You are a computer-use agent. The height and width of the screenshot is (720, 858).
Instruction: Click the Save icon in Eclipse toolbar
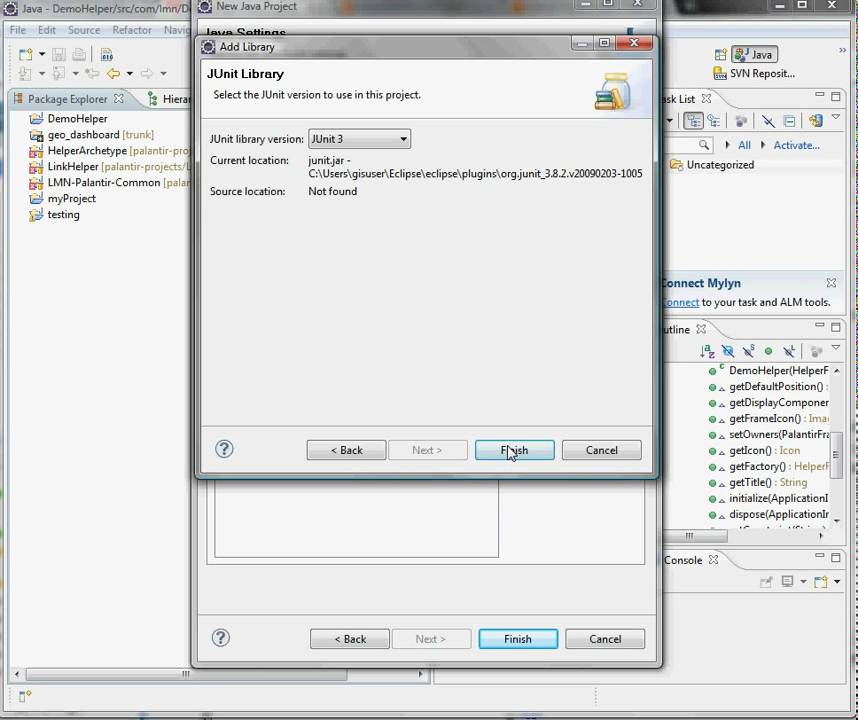point(59,54)
